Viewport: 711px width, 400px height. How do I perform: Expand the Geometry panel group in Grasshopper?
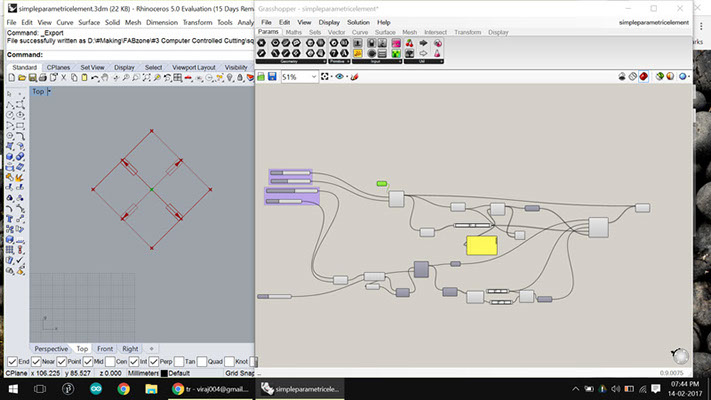[x=291, y=61]
